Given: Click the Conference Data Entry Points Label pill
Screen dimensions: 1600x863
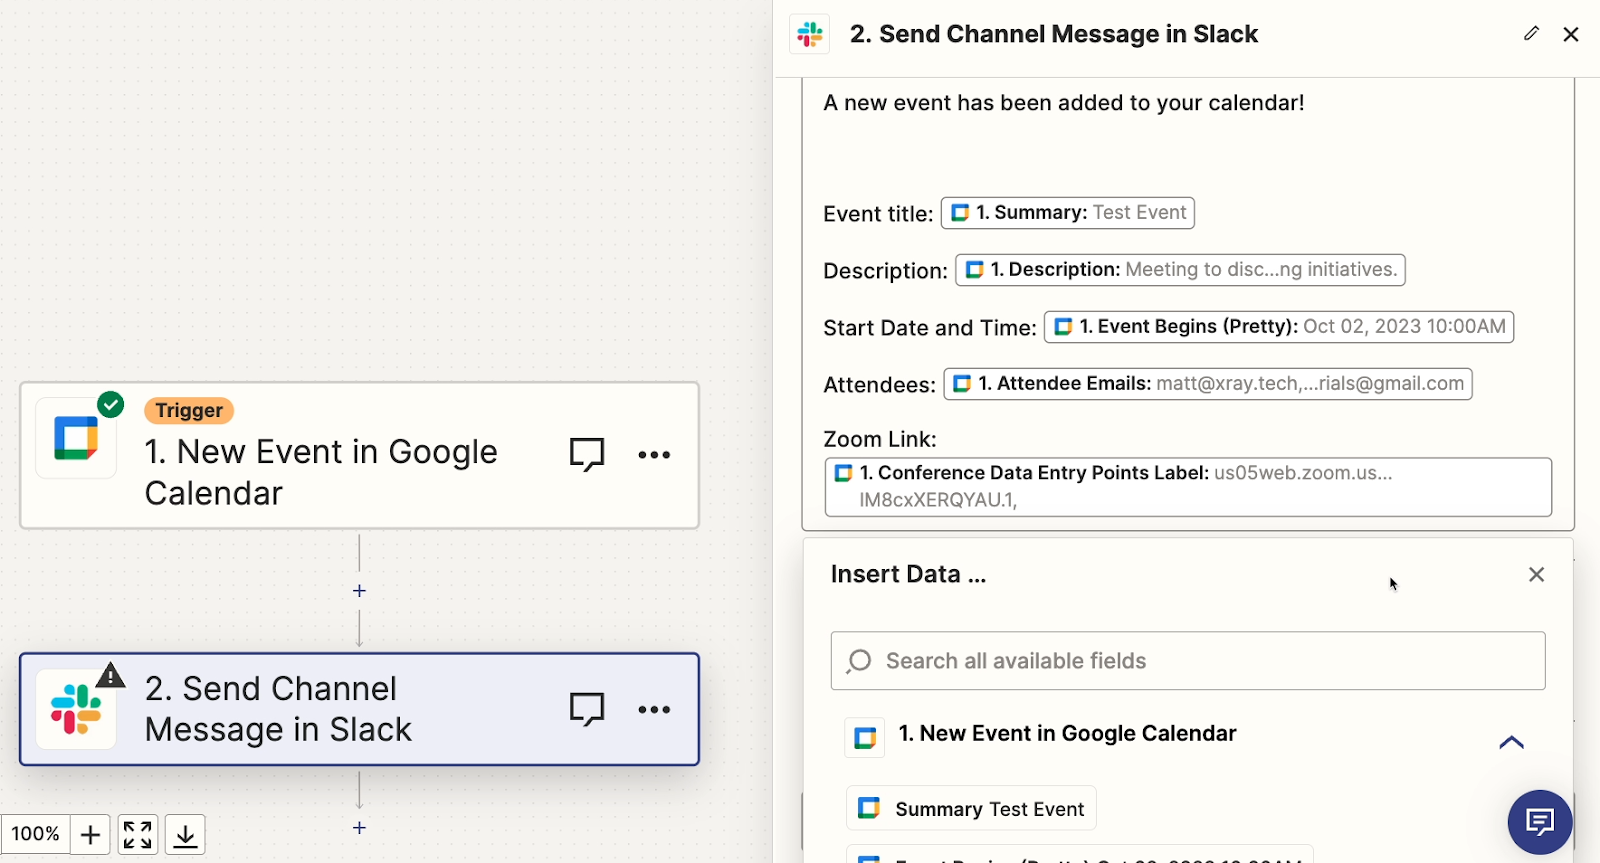Looking at the screenshot, I should pyautogui.click(x=1188, y=487).
